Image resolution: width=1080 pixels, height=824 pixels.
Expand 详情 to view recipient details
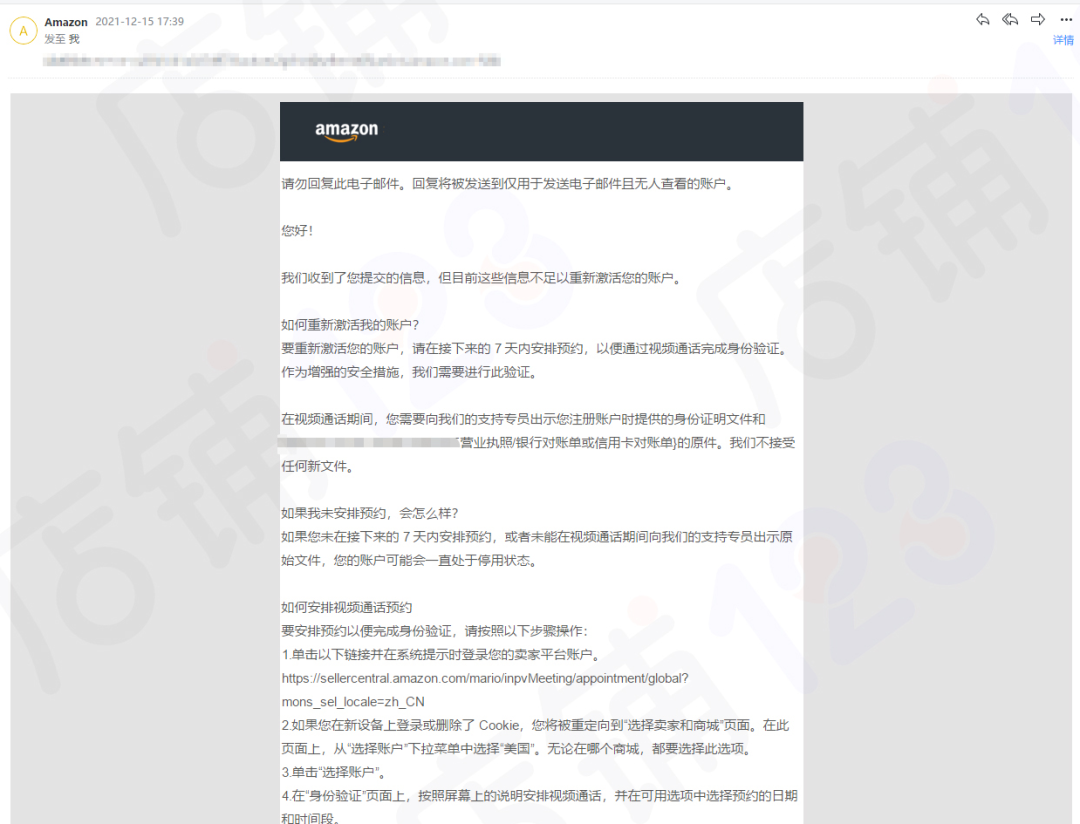click(x=1063, y=40)
